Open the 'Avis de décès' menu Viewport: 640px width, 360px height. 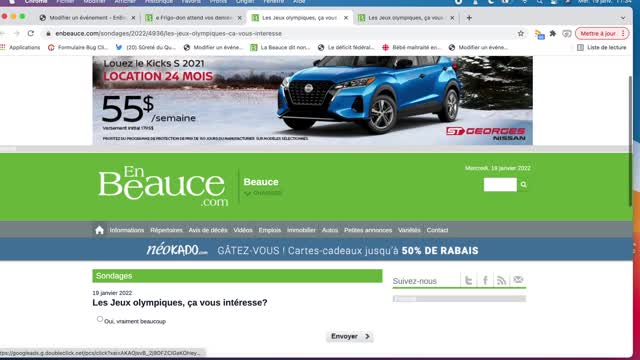208,230
